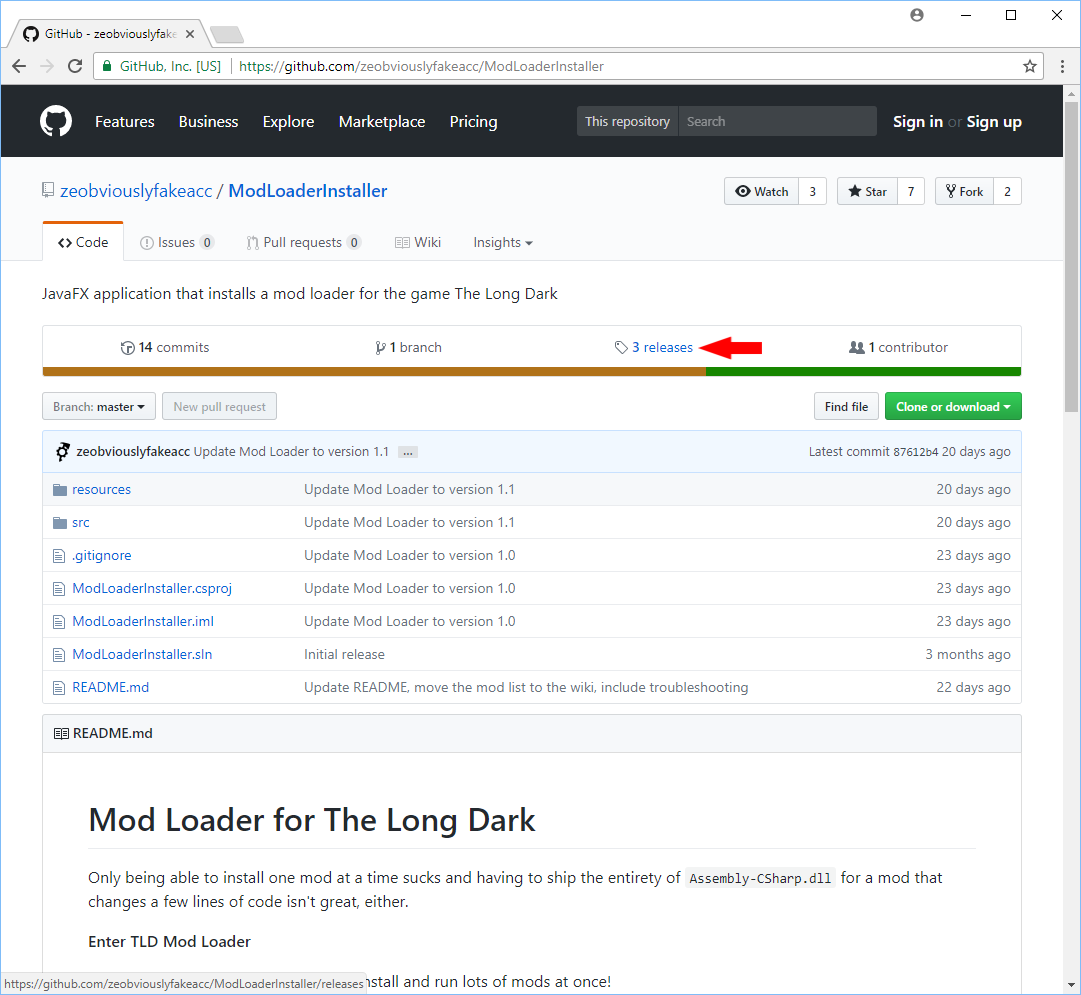This screenshot has height=995, width=1081.
Task: Expand the Branch: master dropdown
Action: (99, 407)
